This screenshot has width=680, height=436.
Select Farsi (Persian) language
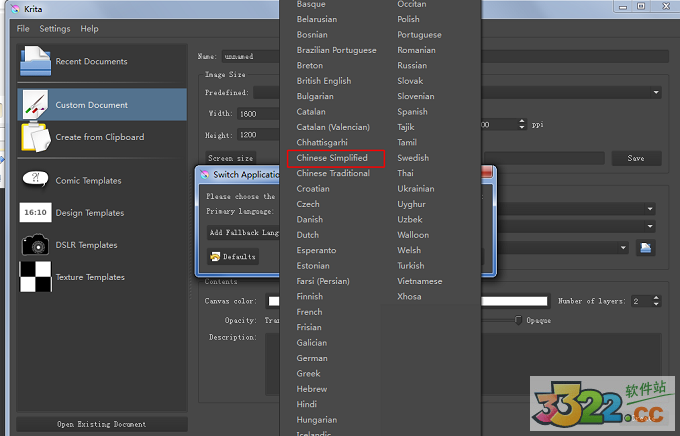tap(323, 281)
